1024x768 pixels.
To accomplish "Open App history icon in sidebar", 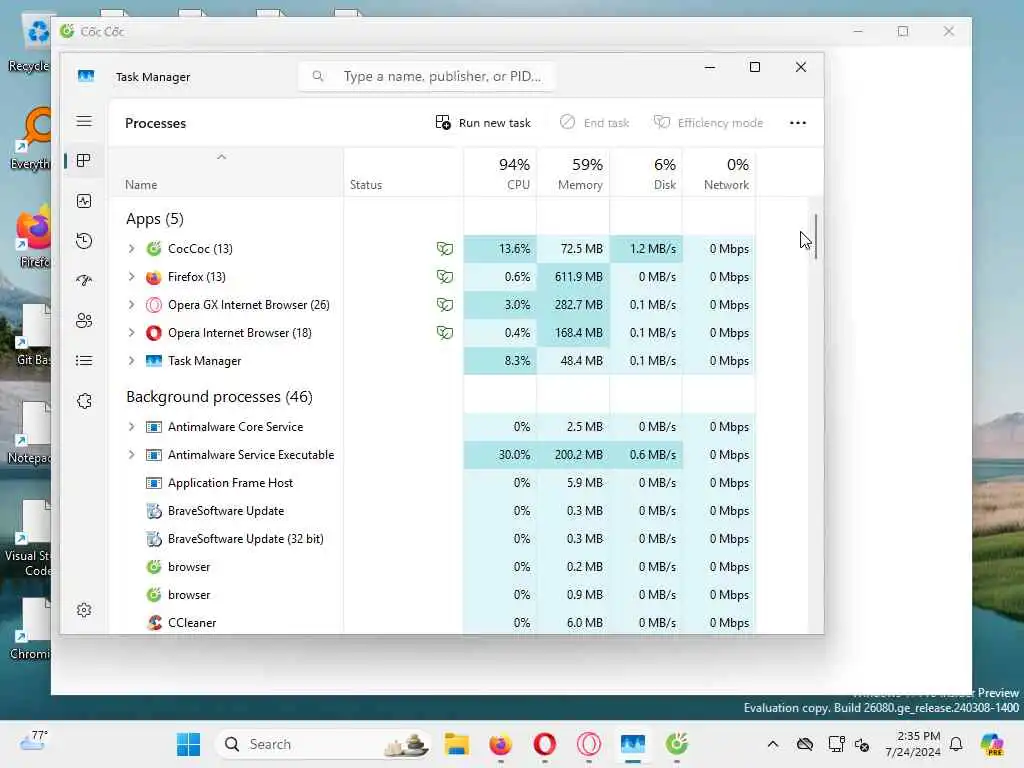I will [84, 241].
